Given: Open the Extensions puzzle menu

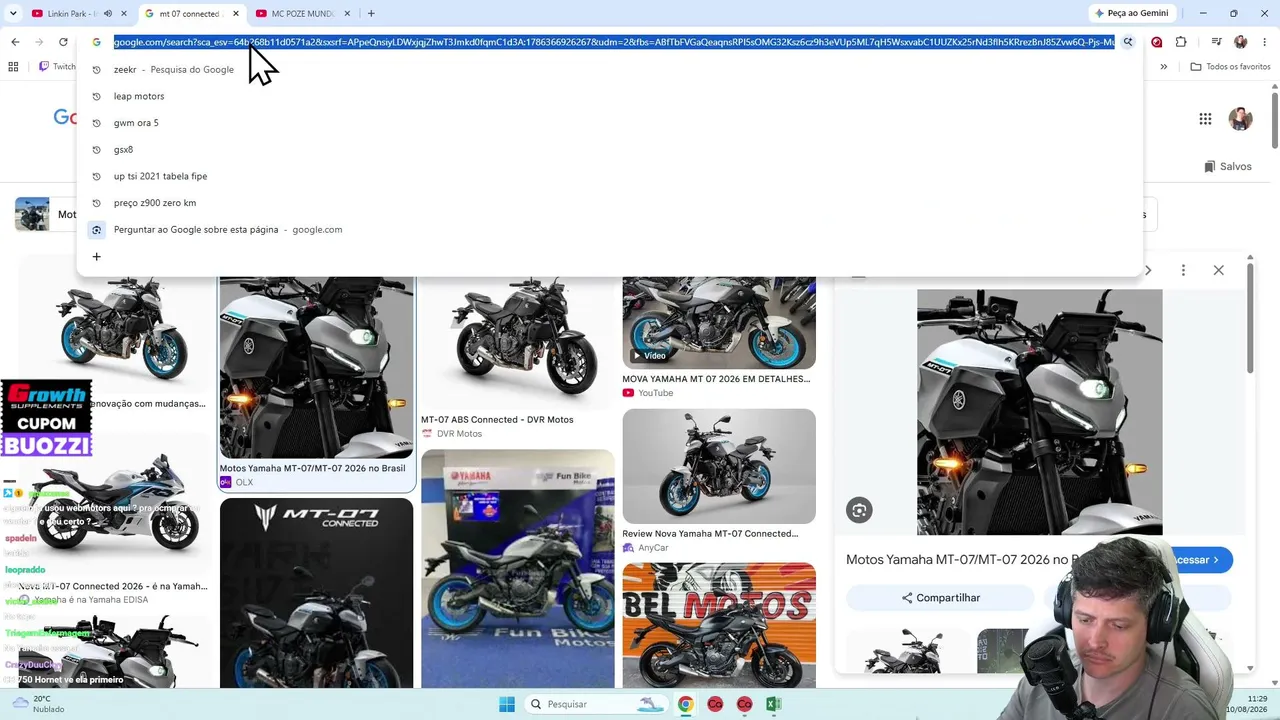Looking at the screenshot, I should point(1181,42).
